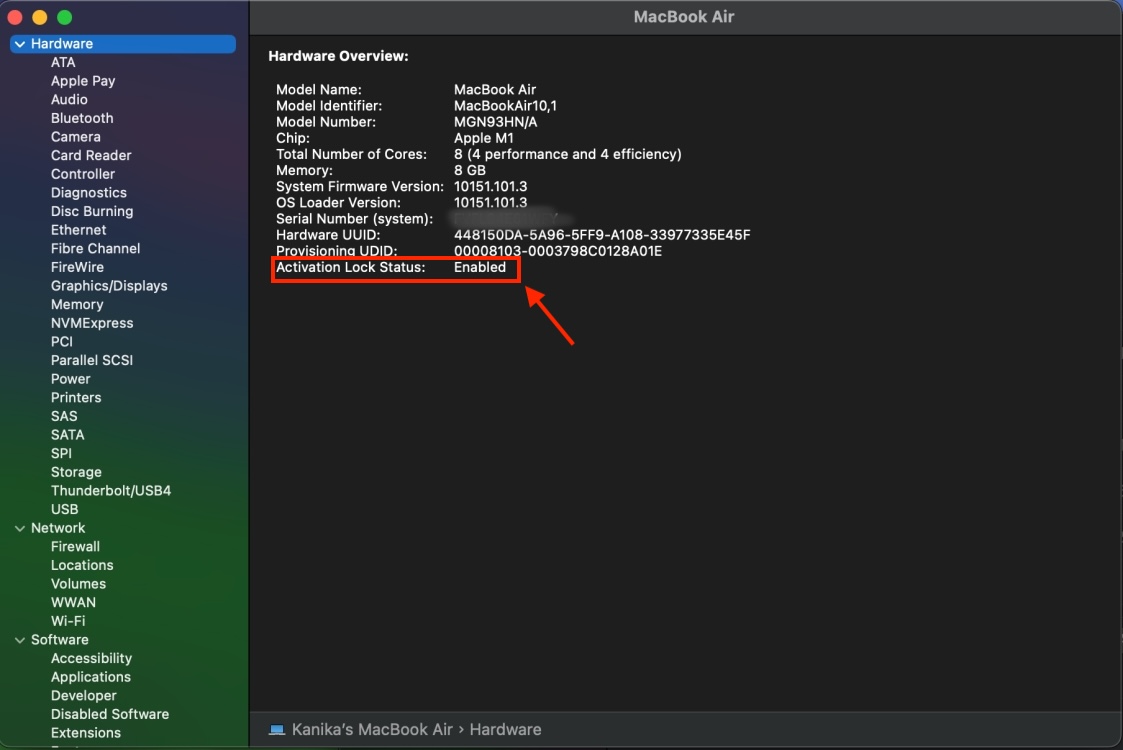Image resolution: width=1123 pixels, height=750 pixels.
Task: Click the green full-screen window button
Action: tap(64, 18)
